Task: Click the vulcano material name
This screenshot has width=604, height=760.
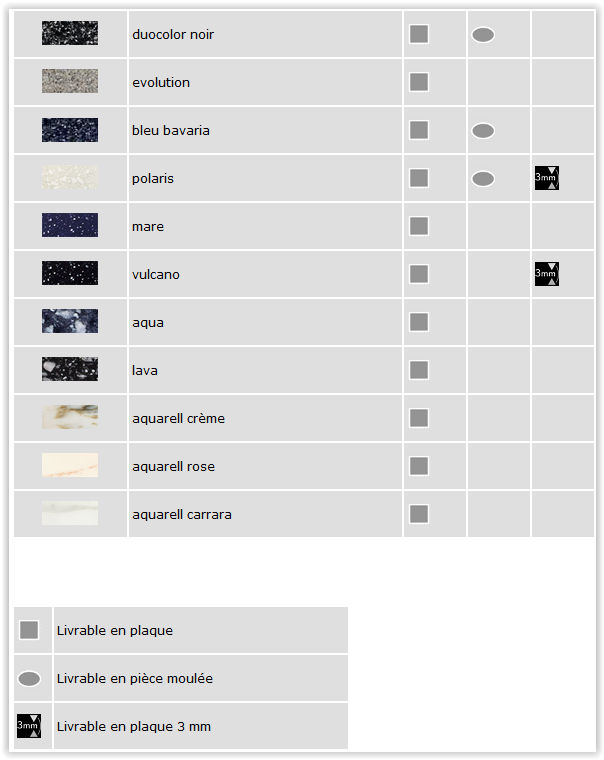Action: [x=156, y=274]
